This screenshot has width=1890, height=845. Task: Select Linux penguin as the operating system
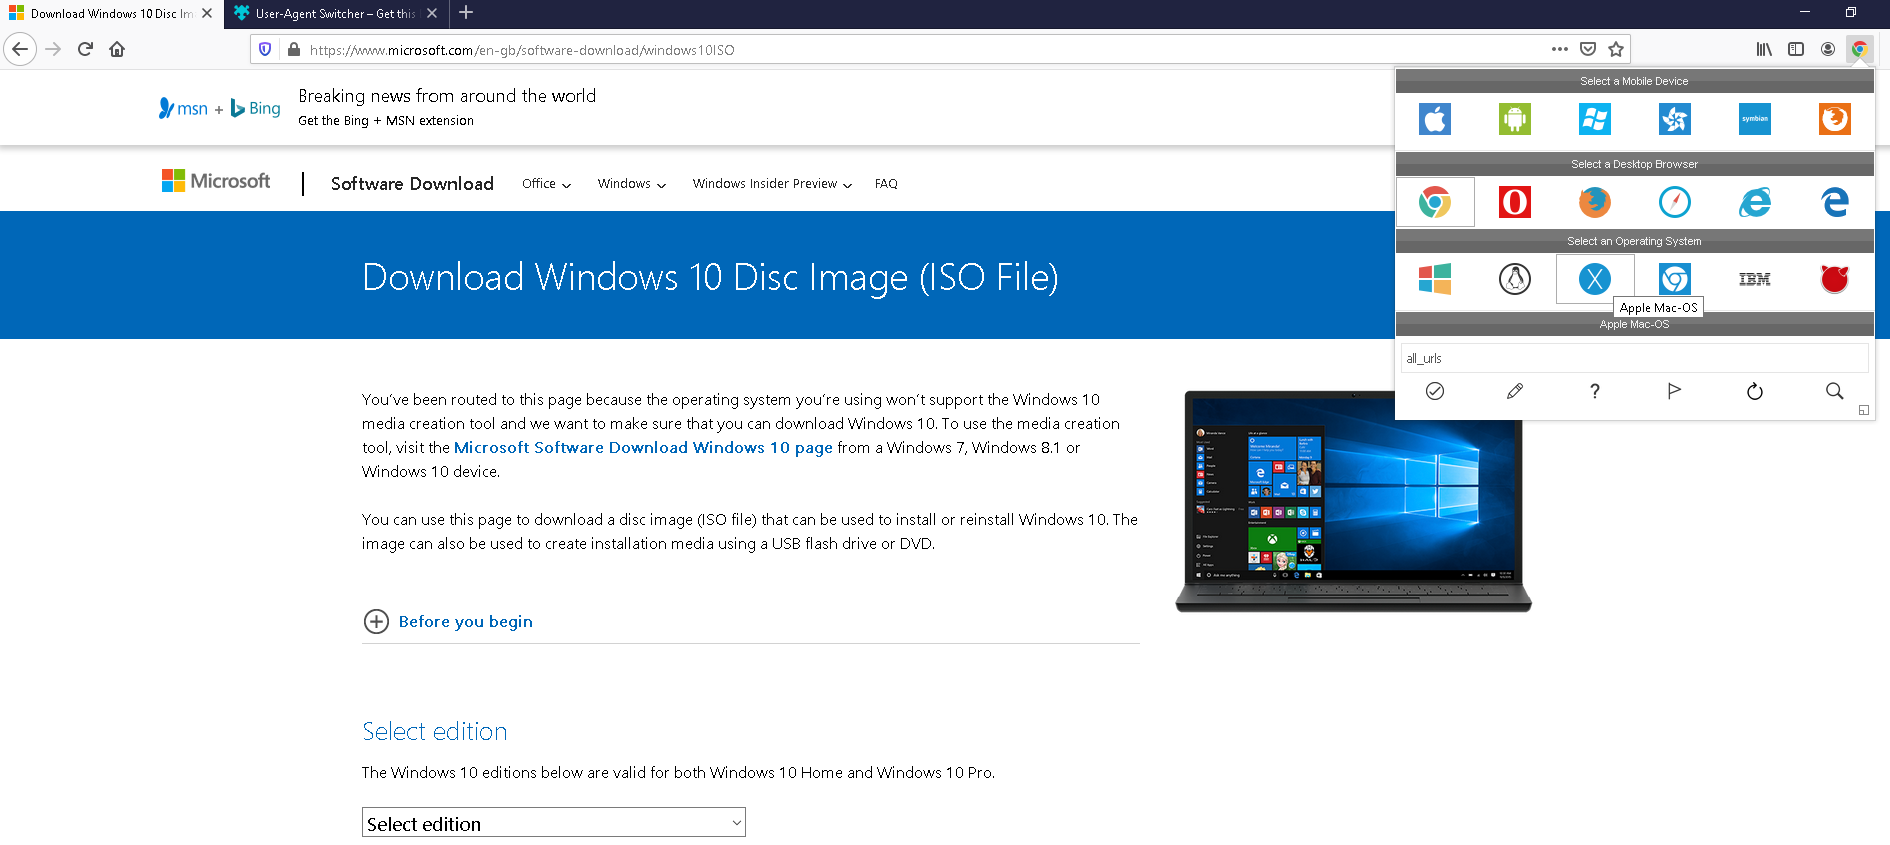1515,279
